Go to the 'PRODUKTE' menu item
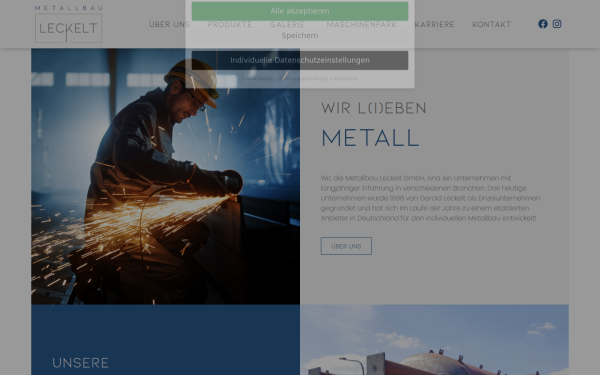This screenshot has width=600, height=375. 230,24
